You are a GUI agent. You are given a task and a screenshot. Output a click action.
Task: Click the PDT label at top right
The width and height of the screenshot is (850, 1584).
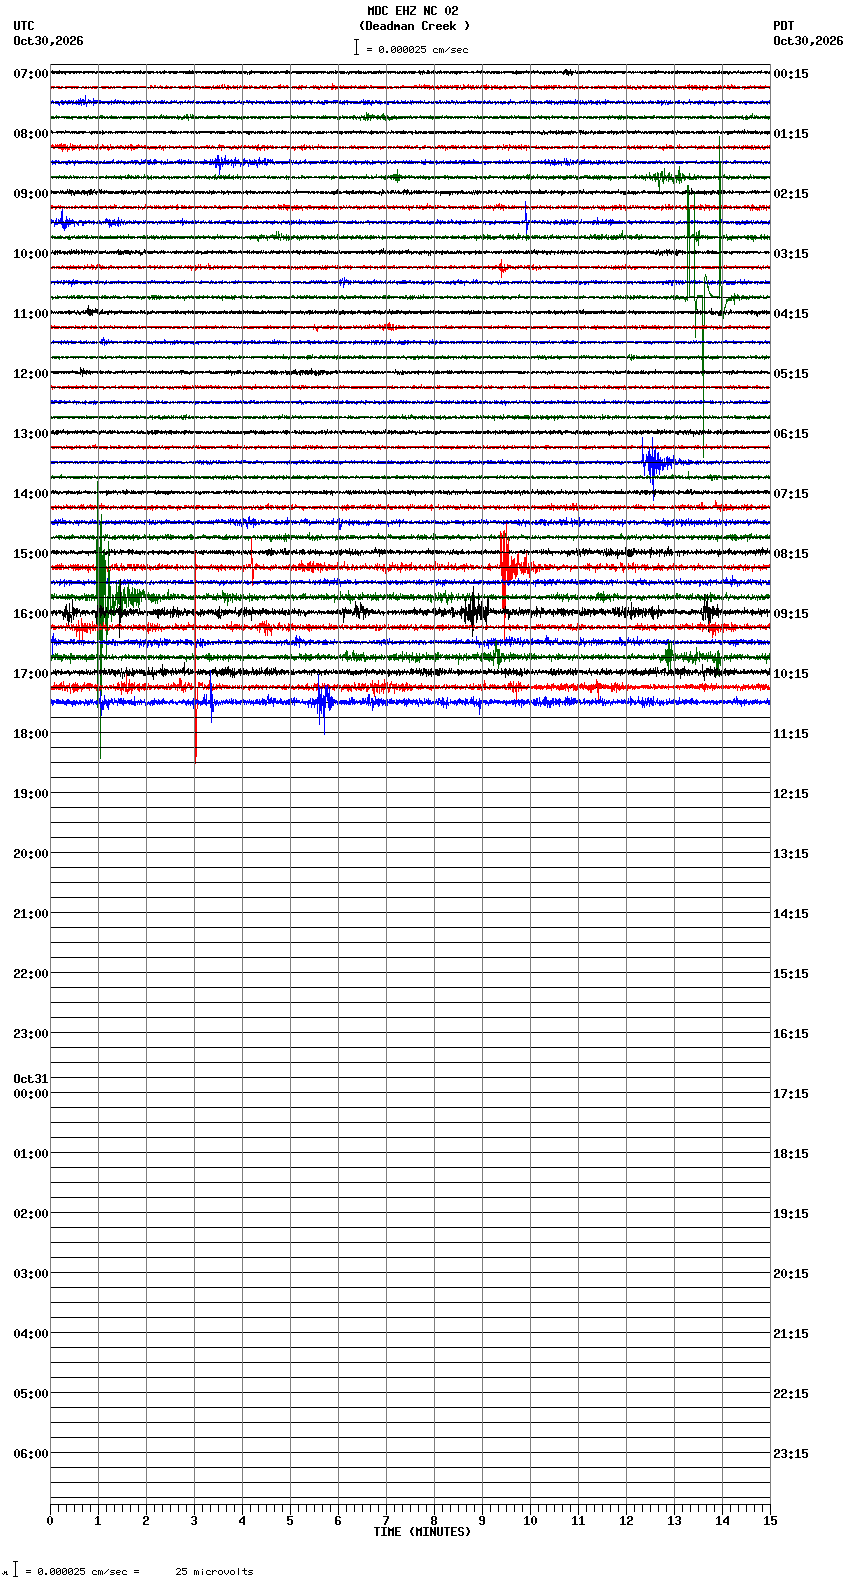tap(784, 26)
